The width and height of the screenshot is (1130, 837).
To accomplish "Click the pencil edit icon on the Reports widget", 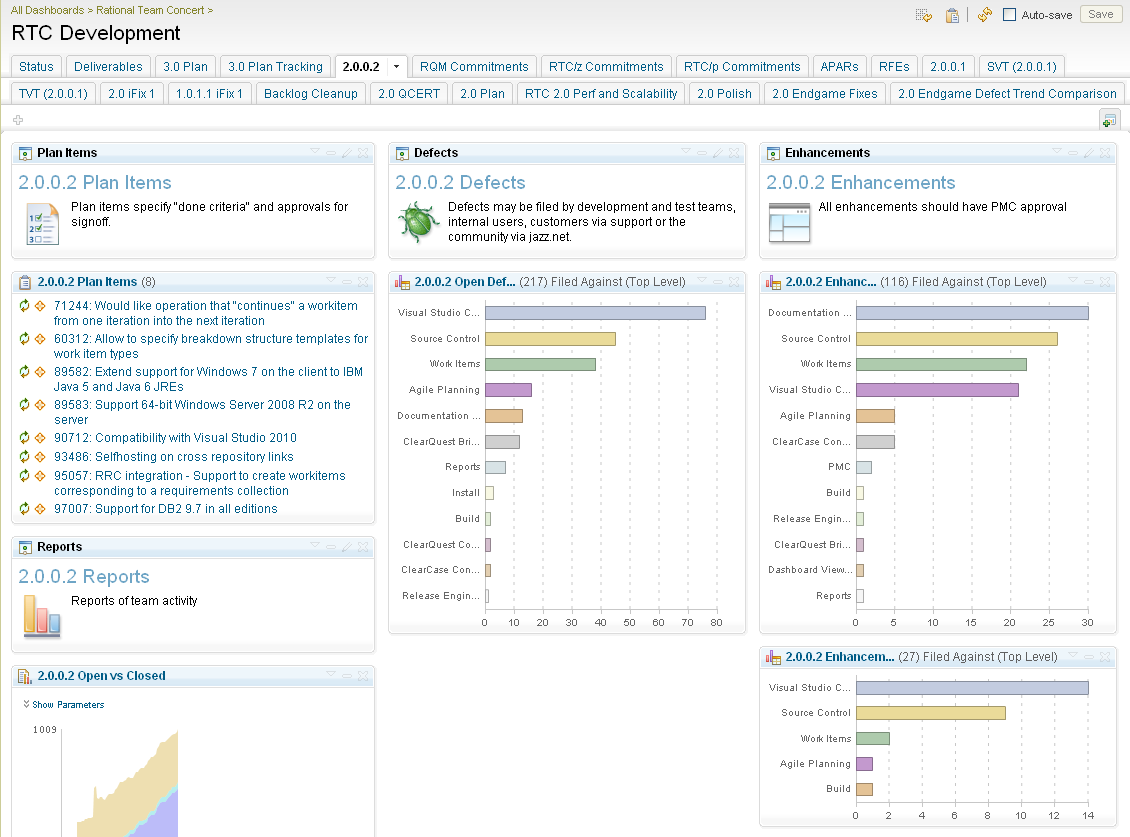I will pos(347,547).
